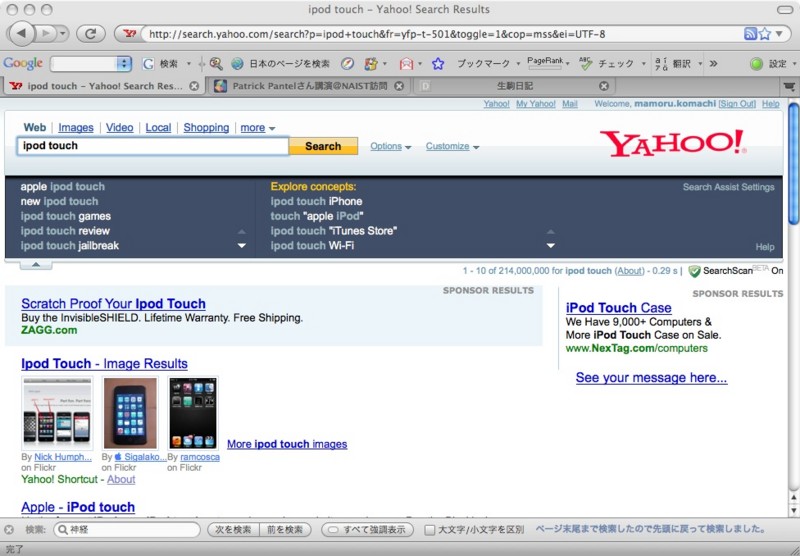
Task: Choose the concept ipod touch iPhone
Action: (316, 201)
